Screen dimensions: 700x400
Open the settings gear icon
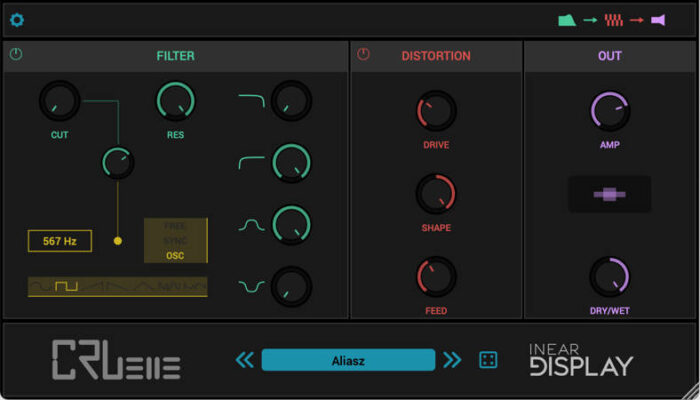pos(17,20)
